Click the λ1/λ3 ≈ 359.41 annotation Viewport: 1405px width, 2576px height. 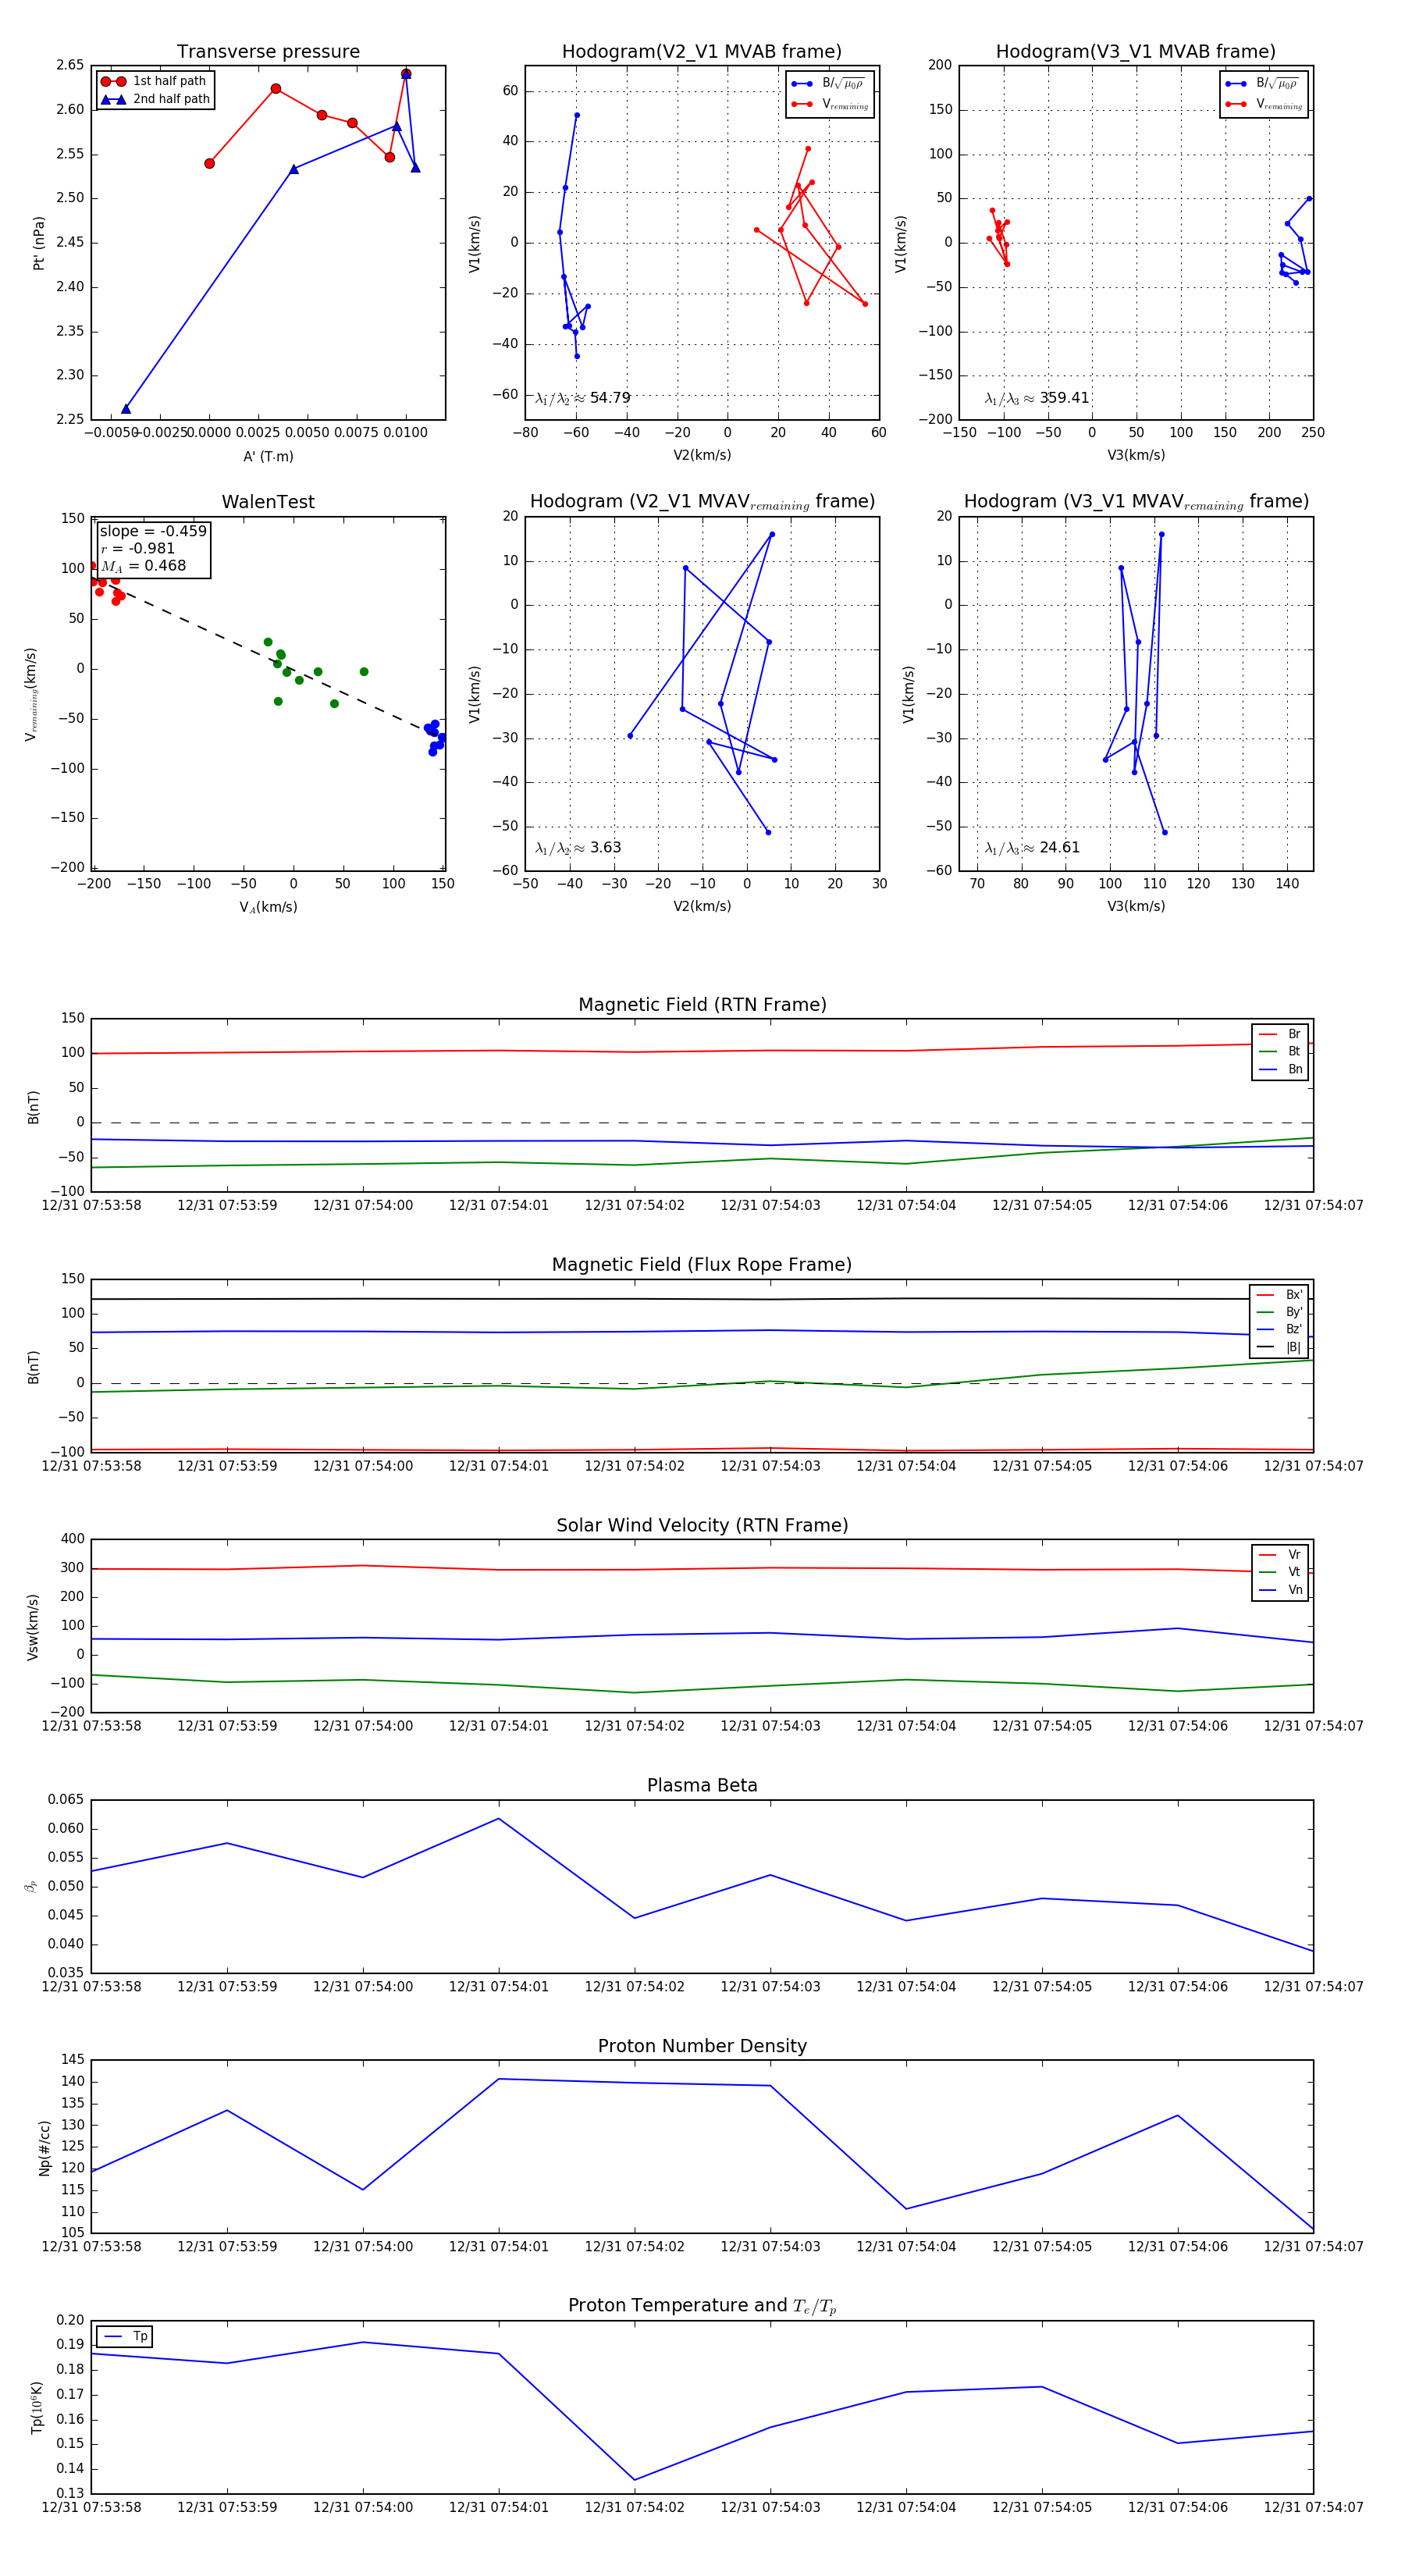click(x=1037, y=398)
